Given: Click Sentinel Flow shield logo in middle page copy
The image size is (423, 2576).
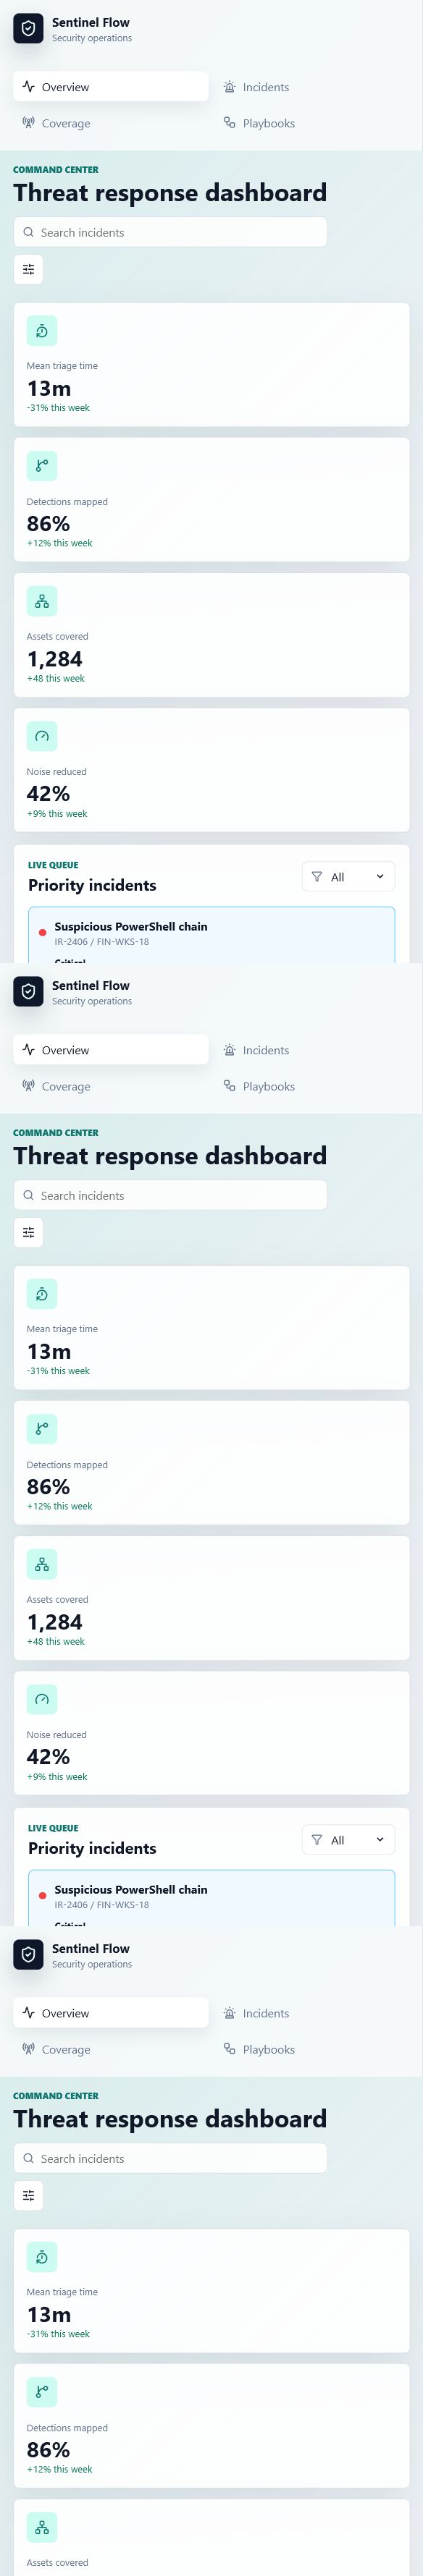Looking at the screenshot, I should [28, 992].
